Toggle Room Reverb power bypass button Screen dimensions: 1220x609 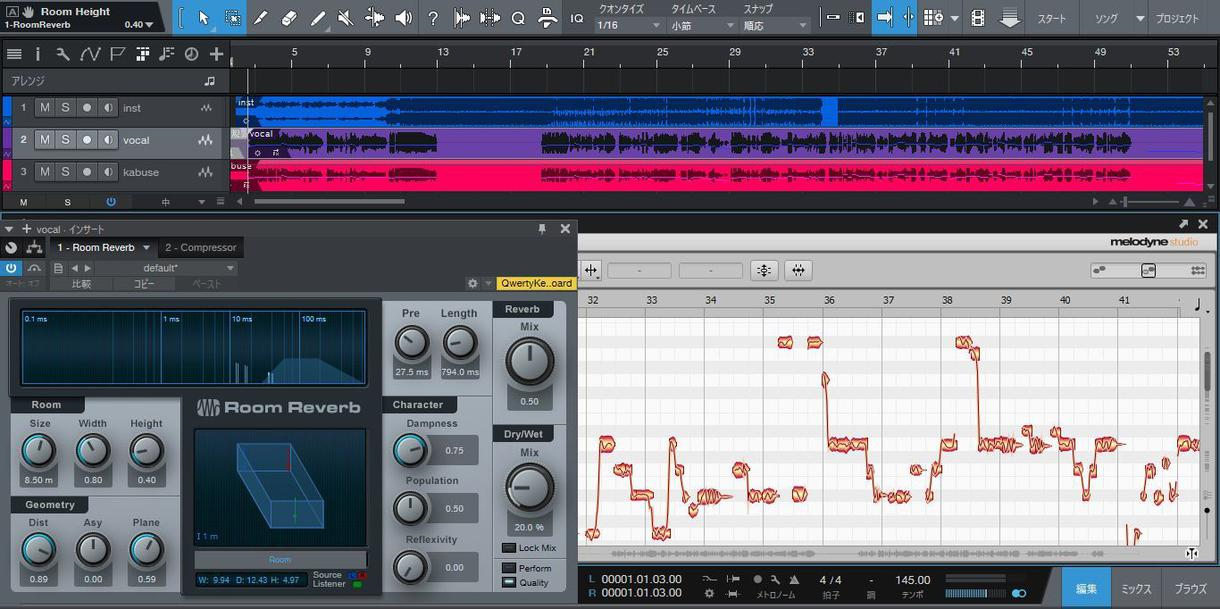12,268
